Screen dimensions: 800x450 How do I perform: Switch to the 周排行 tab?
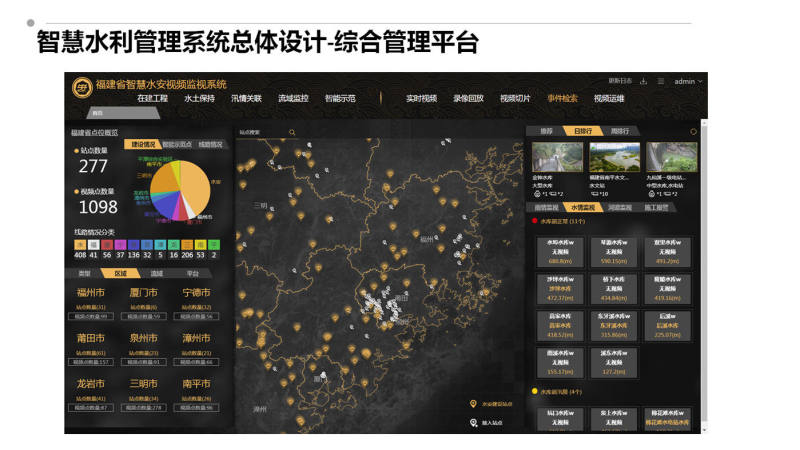(620, 131)
